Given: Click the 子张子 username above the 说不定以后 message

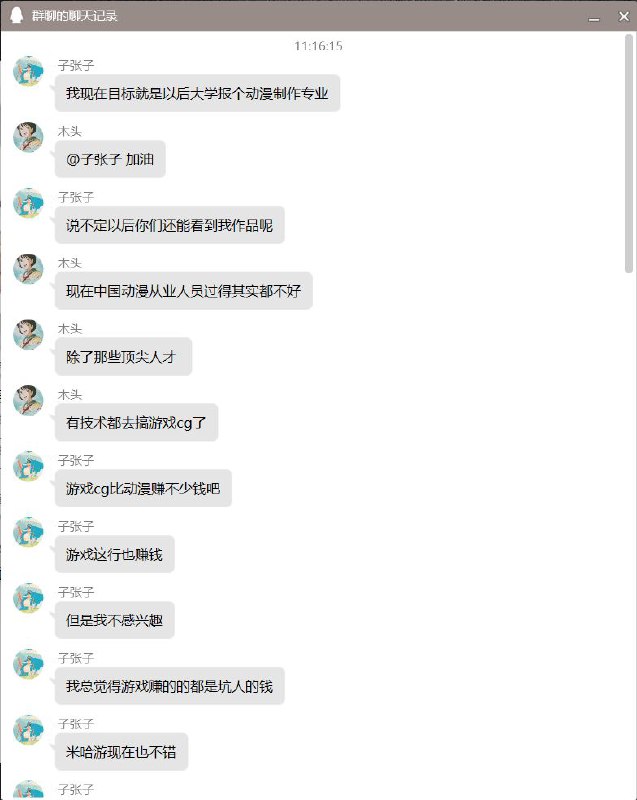Looking at the screenshot, I should (76, 197).
